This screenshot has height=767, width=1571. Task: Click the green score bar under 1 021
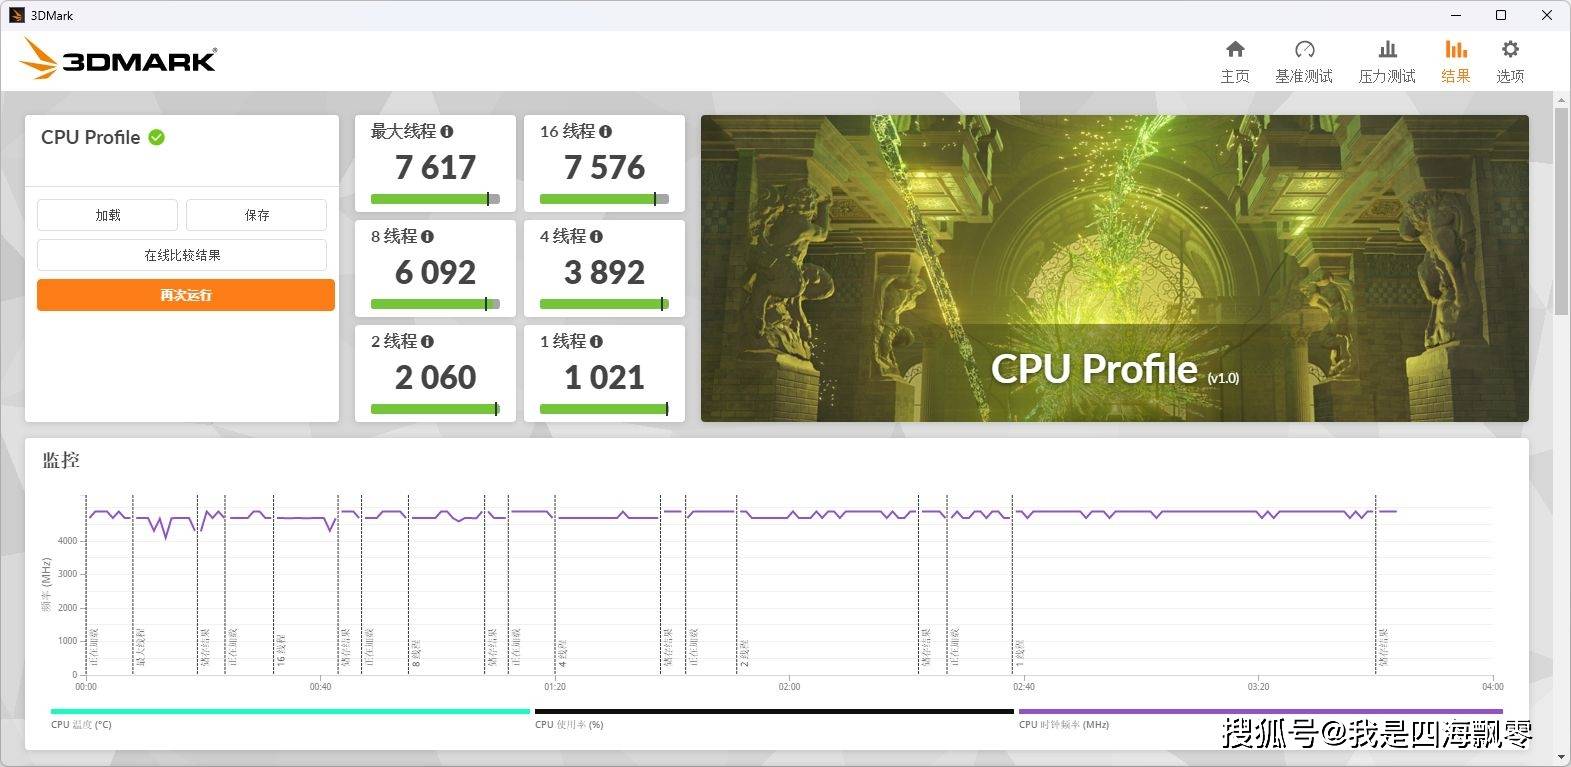point(604,409)
